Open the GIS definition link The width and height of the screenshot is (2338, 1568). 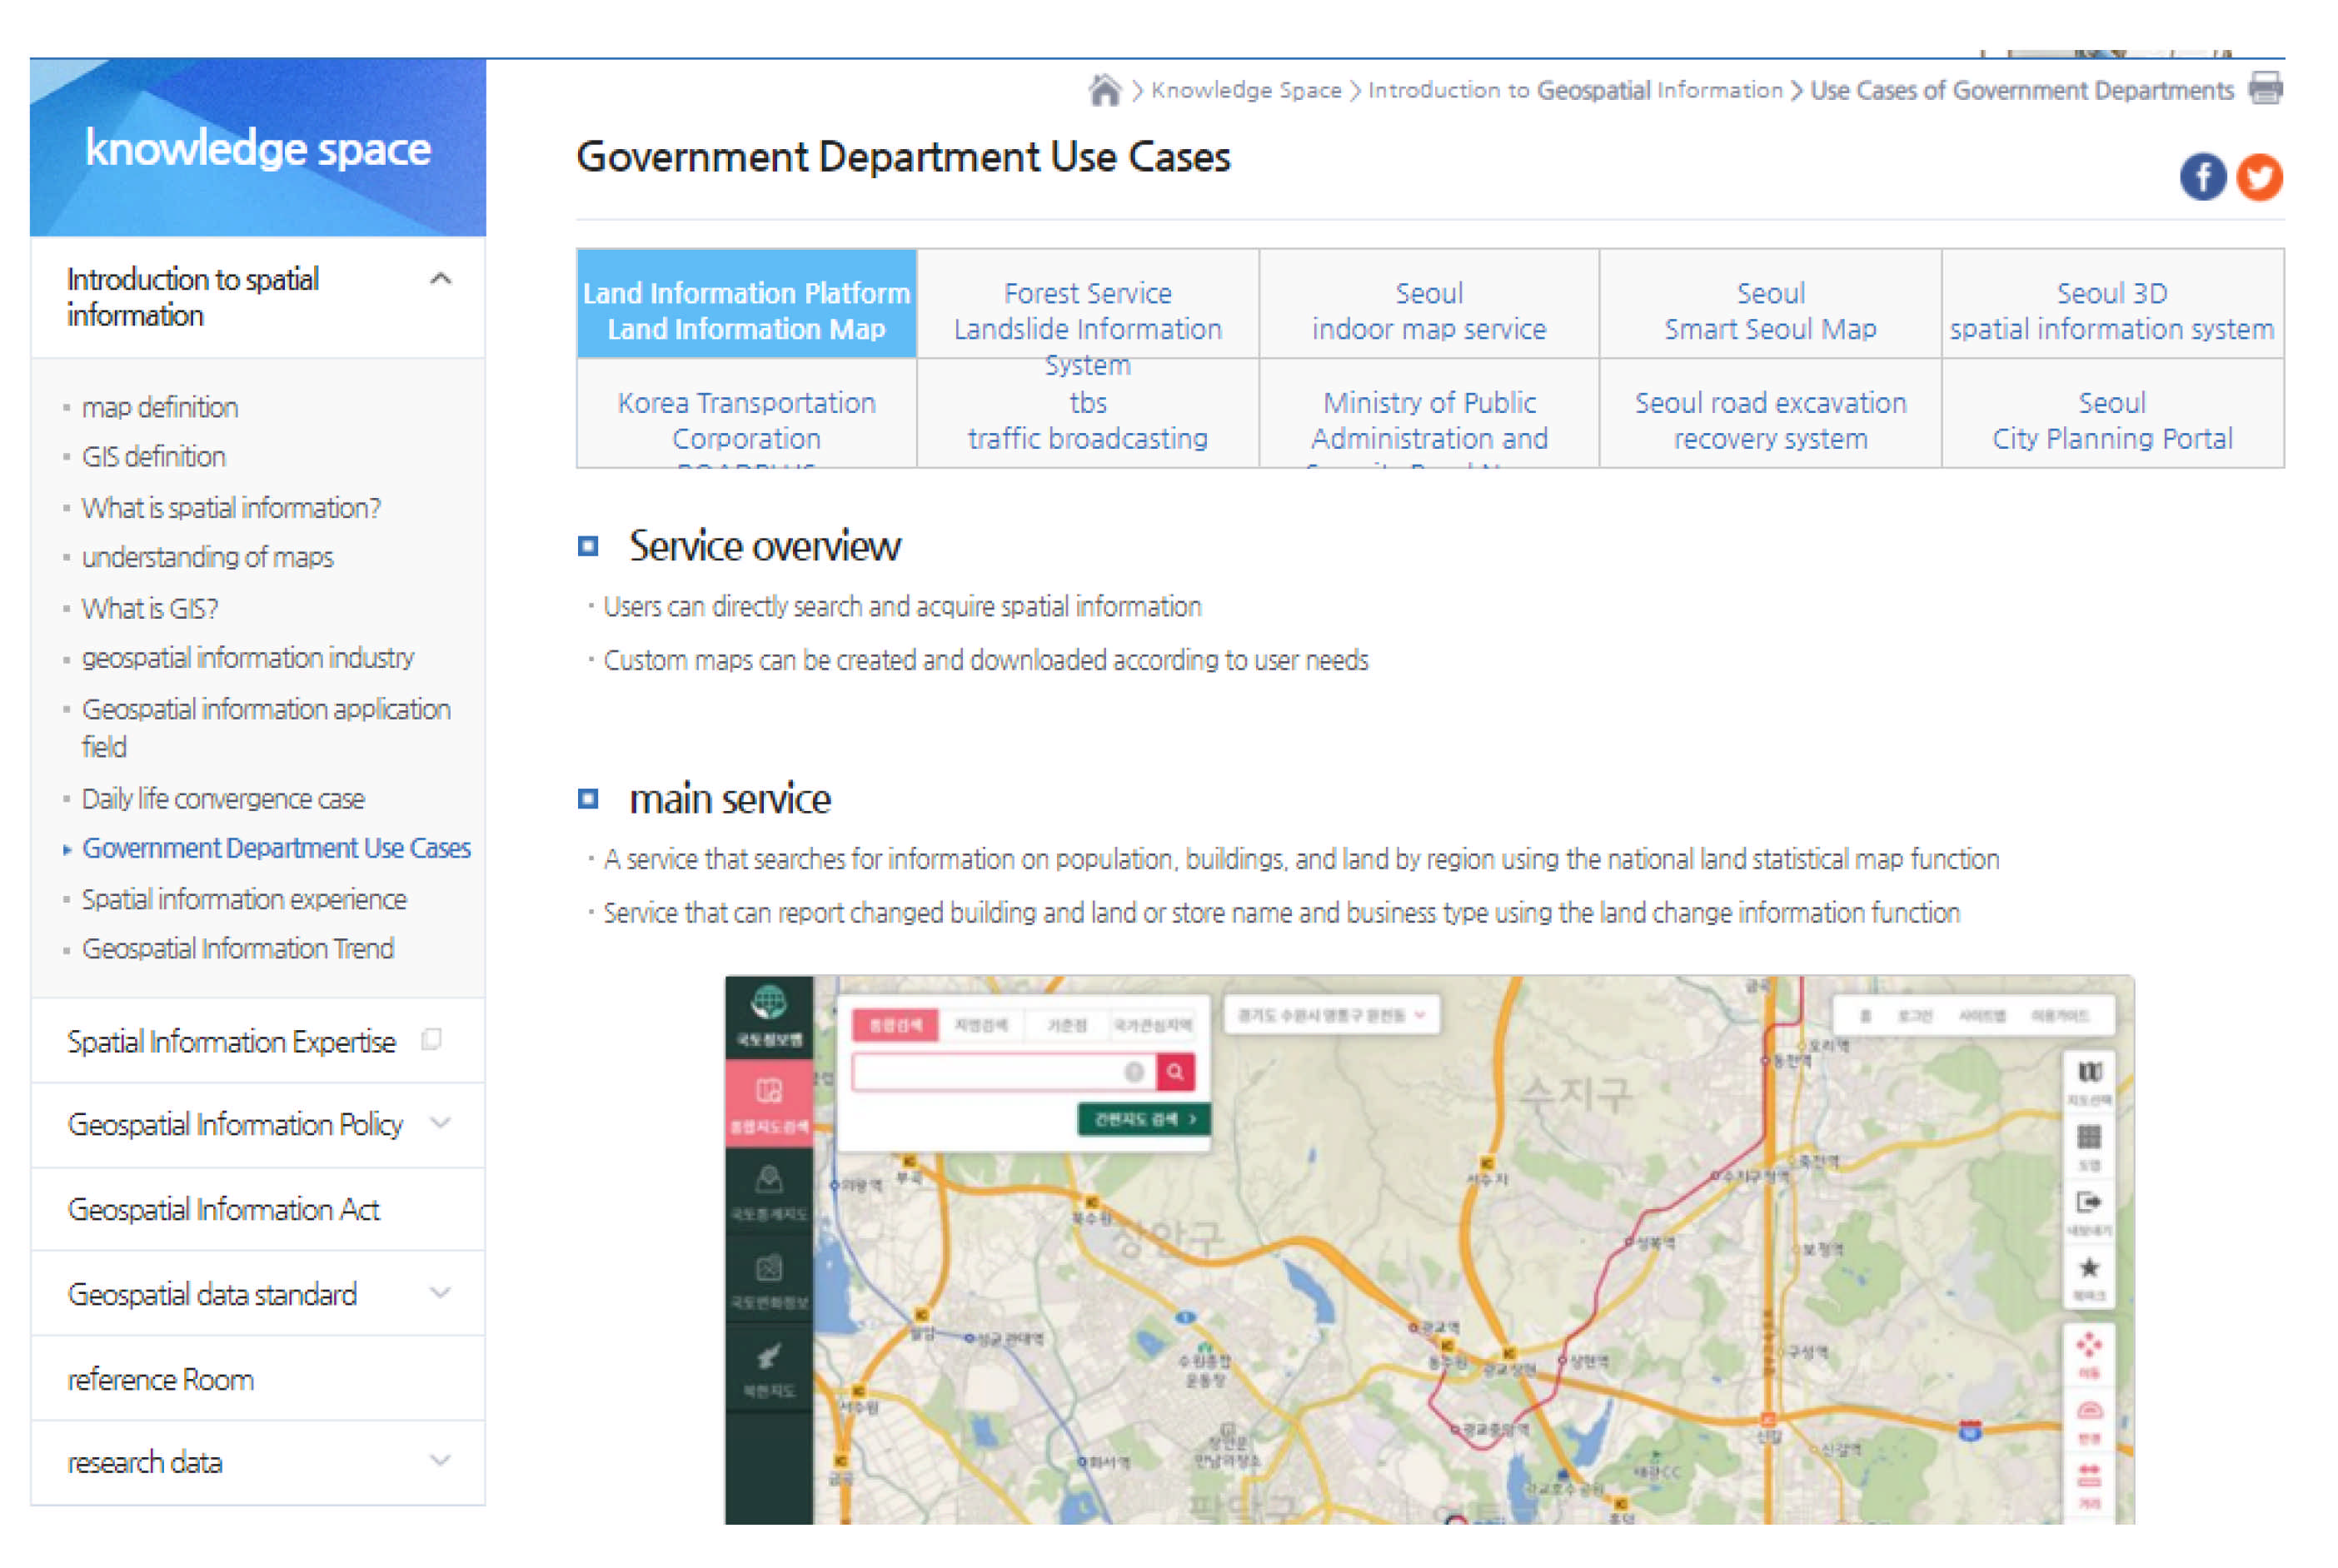154,457
